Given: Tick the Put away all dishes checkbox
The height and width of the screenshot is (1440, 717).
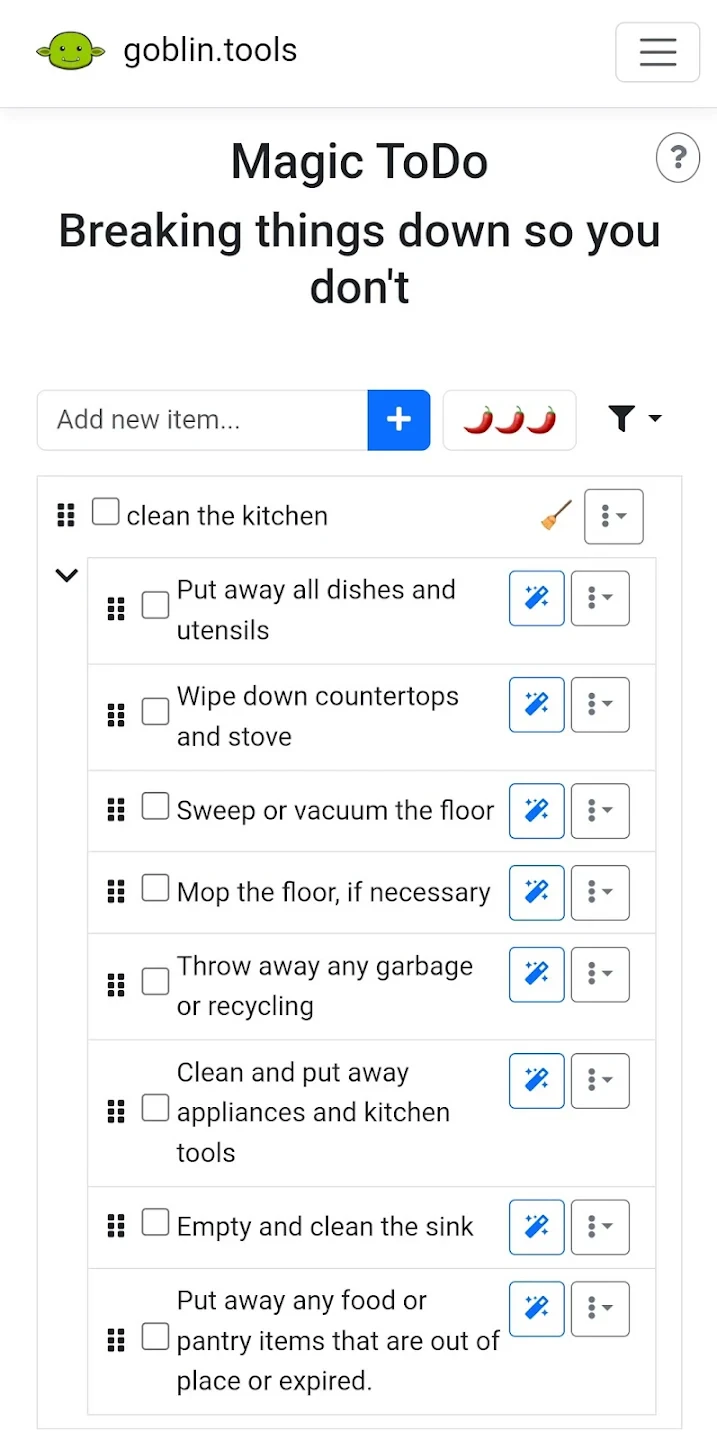Looking at the screenshot, I should pyautogui.click(x=155, y=605).
